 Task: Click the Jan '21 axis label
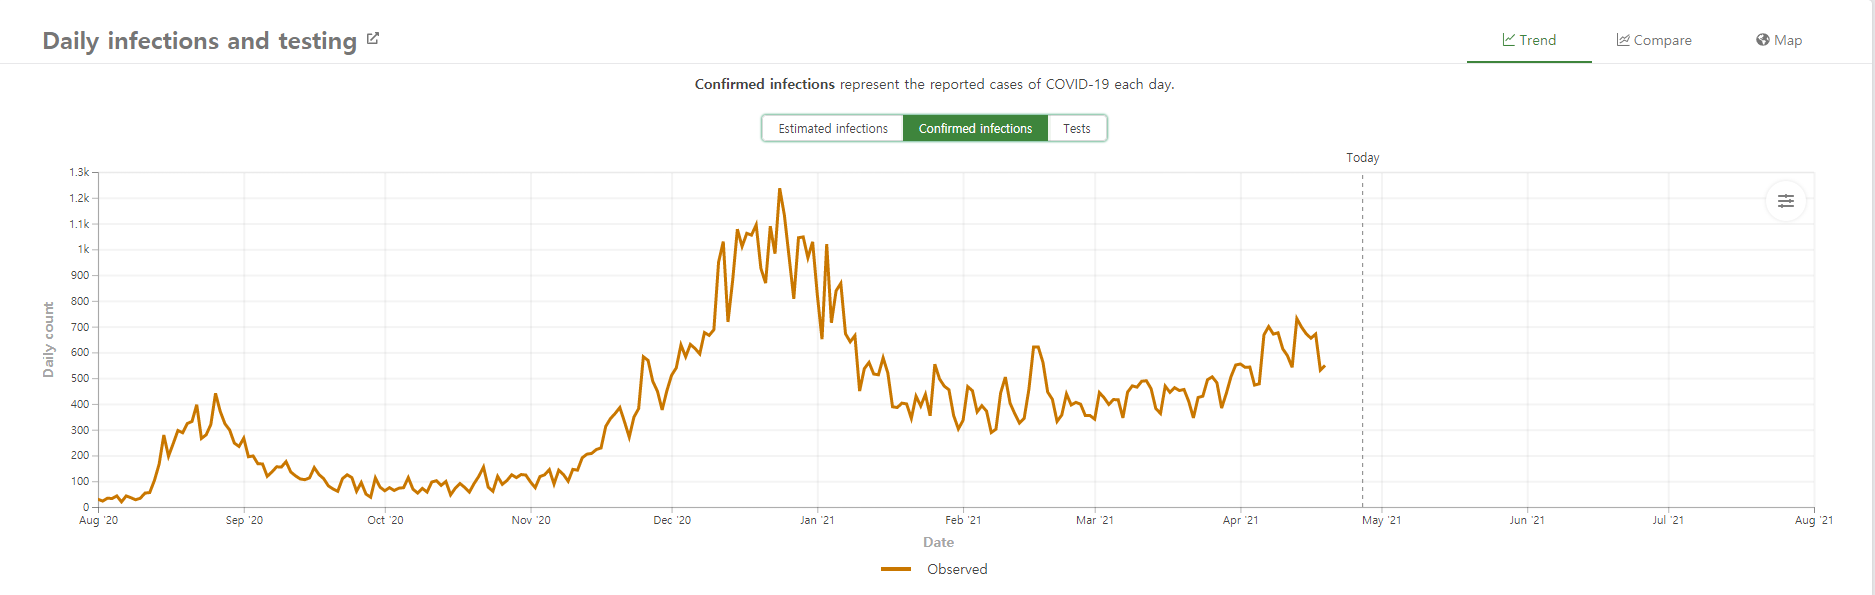point(817,520)
